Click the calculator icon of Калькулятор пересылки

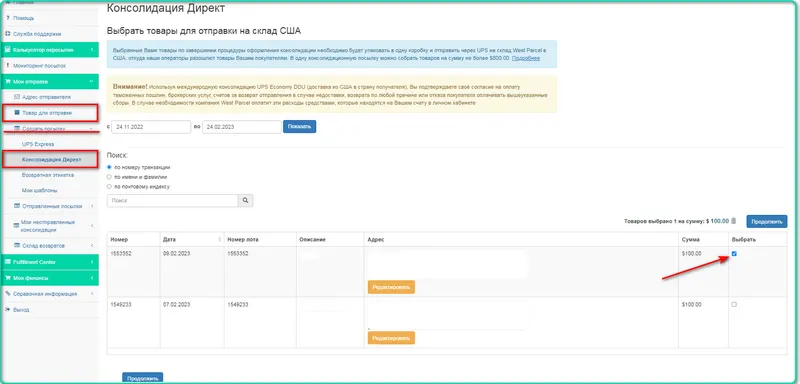tap(8, 50)
